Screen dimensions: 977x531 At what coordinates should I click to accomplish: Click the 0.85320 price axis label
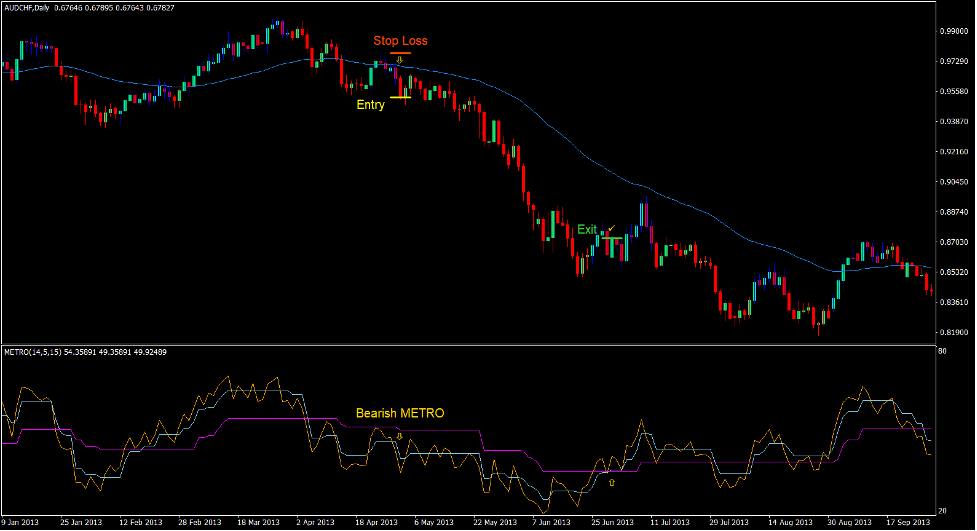pos(954,272)
